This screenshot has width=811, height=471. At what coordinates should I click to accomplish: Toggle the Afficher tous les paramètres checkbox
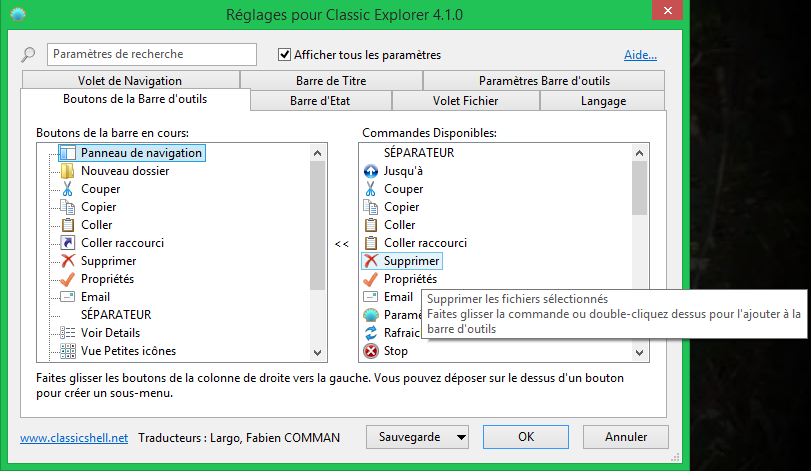(x=284, y=55)
